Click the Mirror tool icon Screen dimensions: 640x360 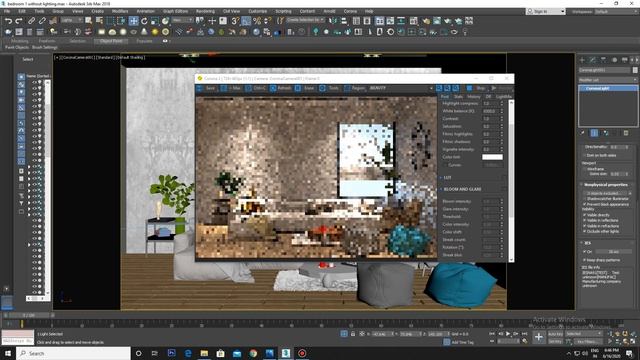(333, 20)
